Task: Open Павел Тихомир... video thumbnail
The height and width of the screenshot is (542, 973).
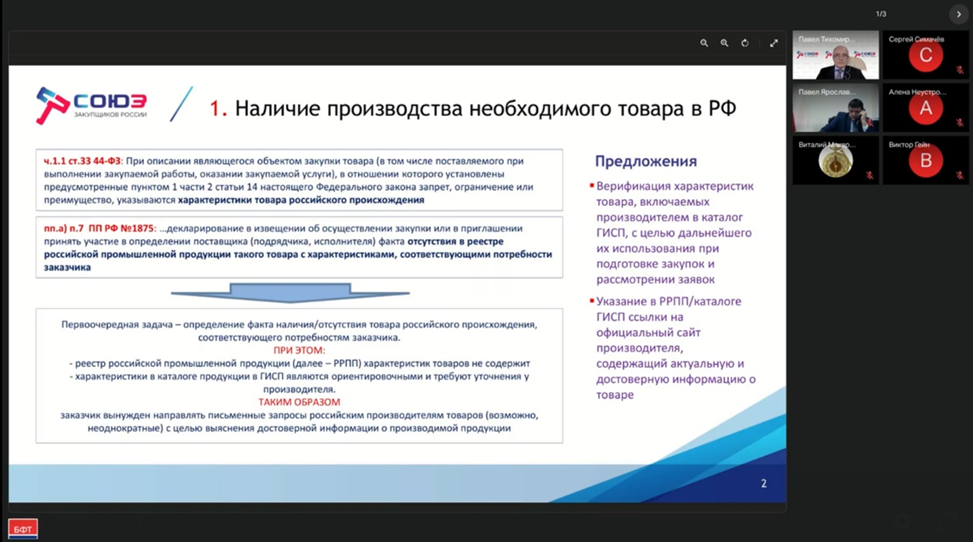Action: pyautogui.click(x=835, y=55)
